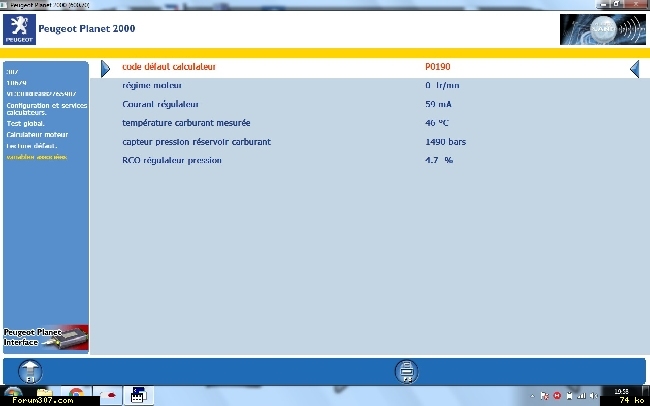The width and height of the screenshot is (650, 406).
Task: Click the red taskbar application icon
Action: (x=110, y=395)
